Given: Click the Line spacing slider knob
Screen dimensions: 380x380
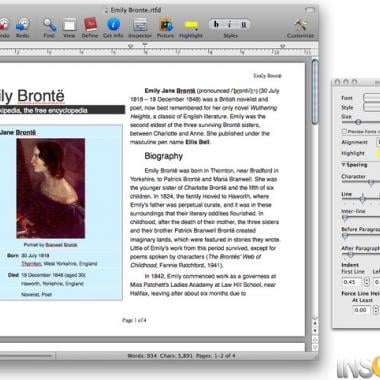Looking at the screenshot, I should point(362,199).
